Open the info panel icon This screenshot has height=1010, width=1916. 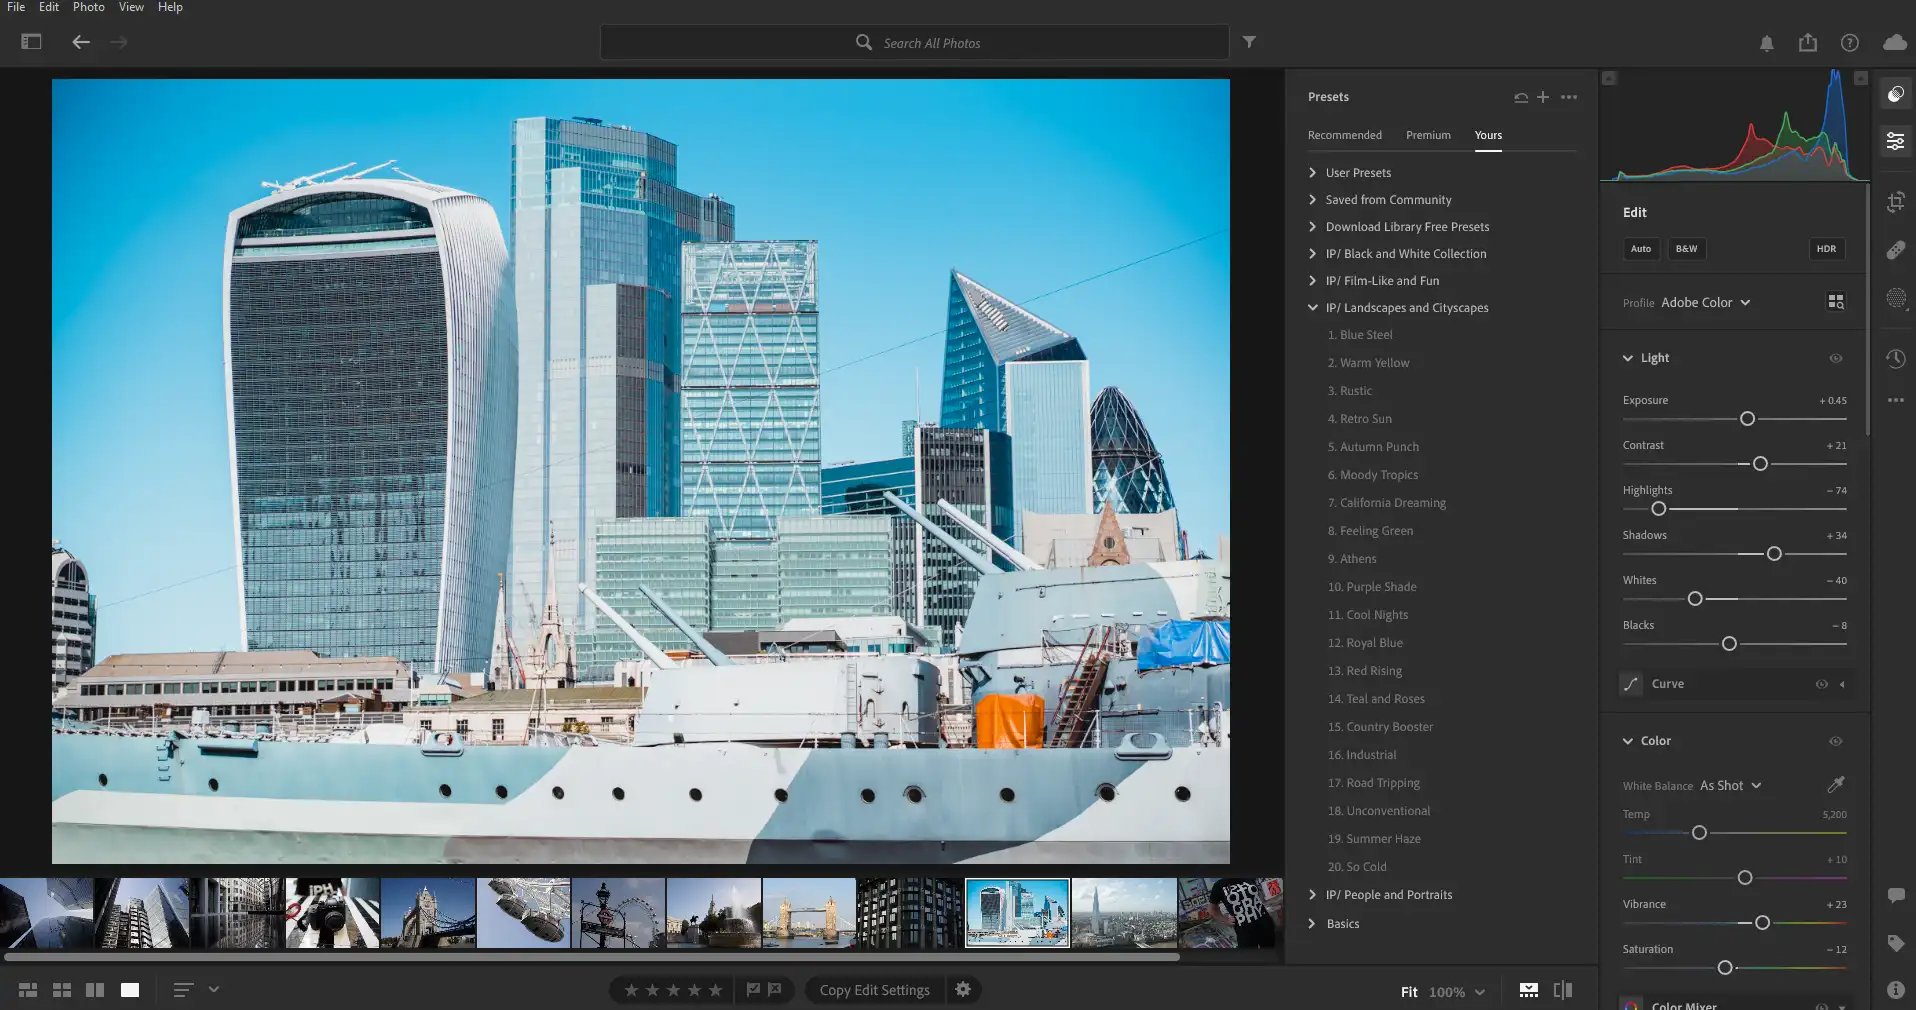pyautogui.click(x=1895, y=990)
